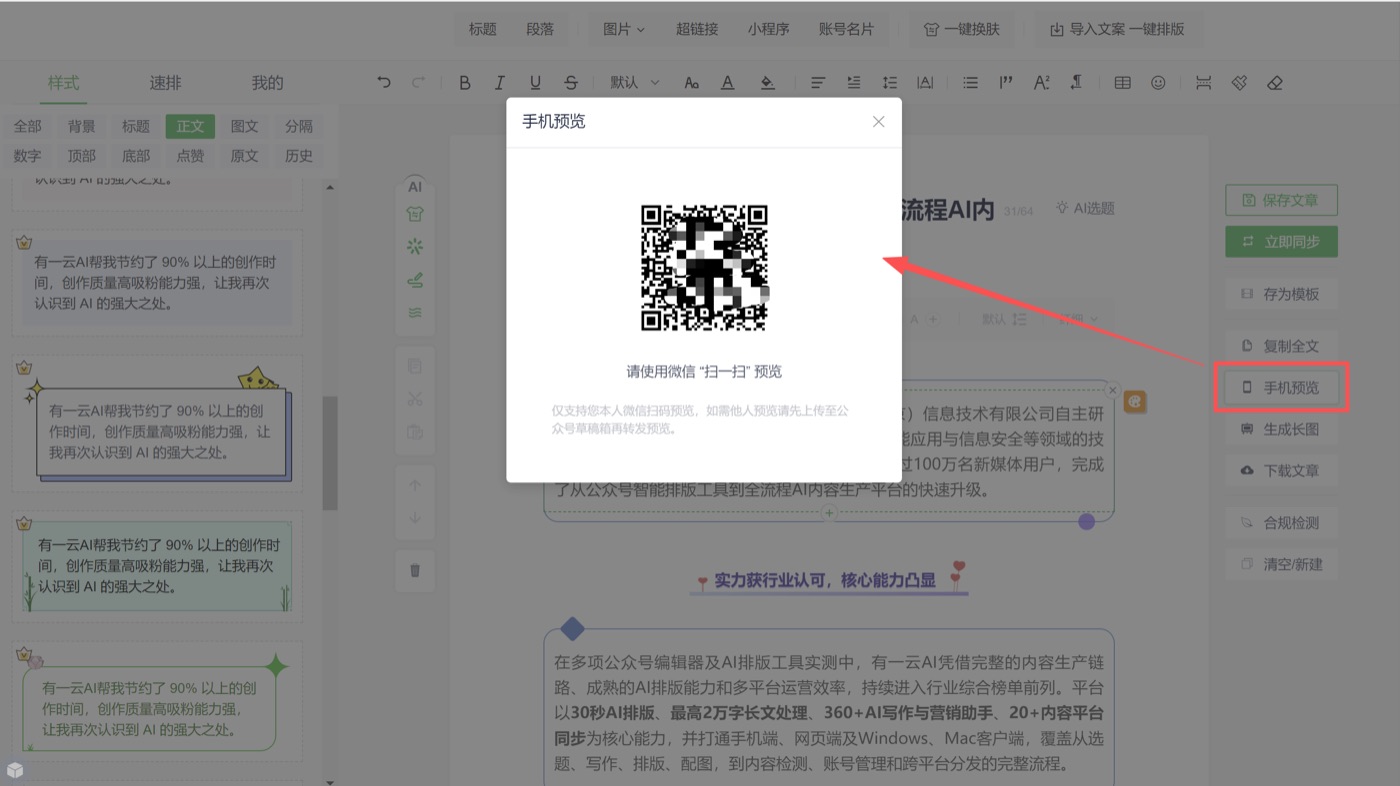
Task: Open the 默认 font size dropdown
Action: [x=635, y=83]
